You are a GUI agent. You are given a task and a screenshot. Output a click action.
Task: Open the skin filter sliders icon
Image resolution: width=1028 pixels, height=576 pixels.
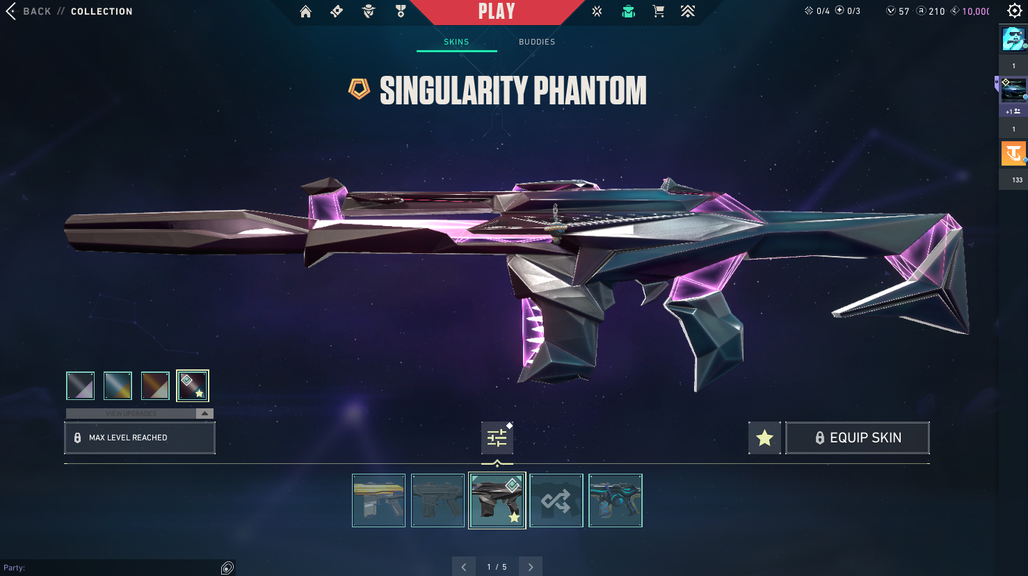[x=497, y=438]
